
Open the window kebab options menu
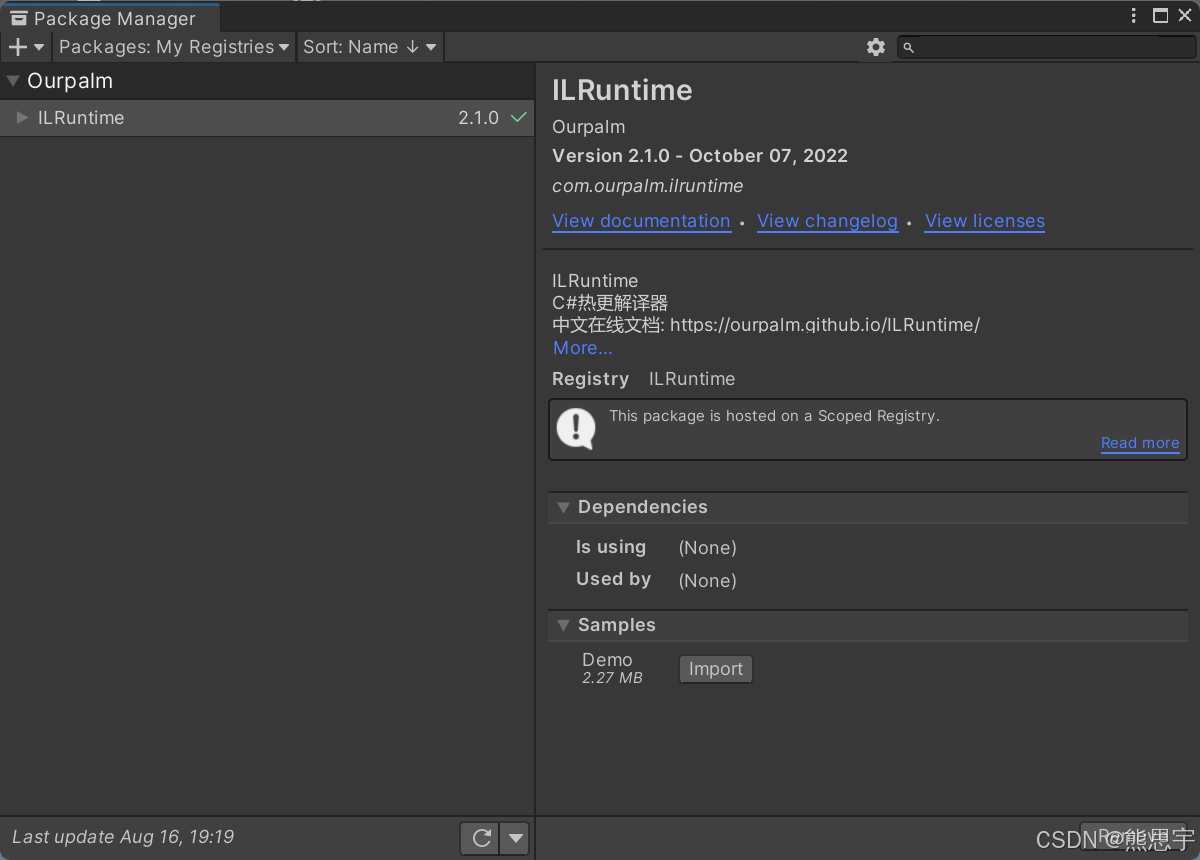tap(1134, 16)
